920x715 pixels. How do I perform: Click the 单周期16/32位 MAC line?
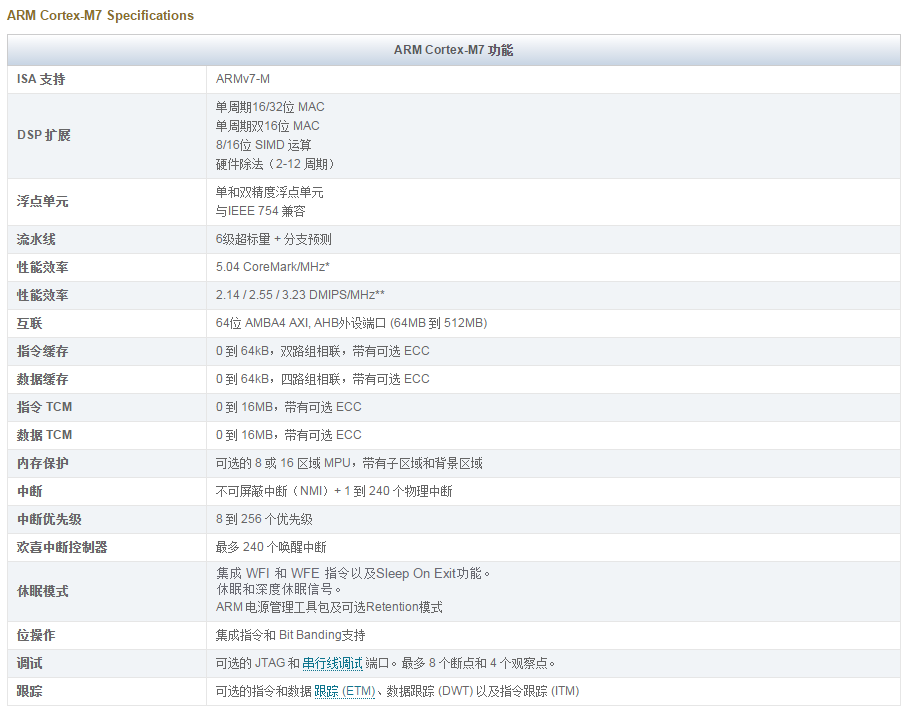coord(270,107)
